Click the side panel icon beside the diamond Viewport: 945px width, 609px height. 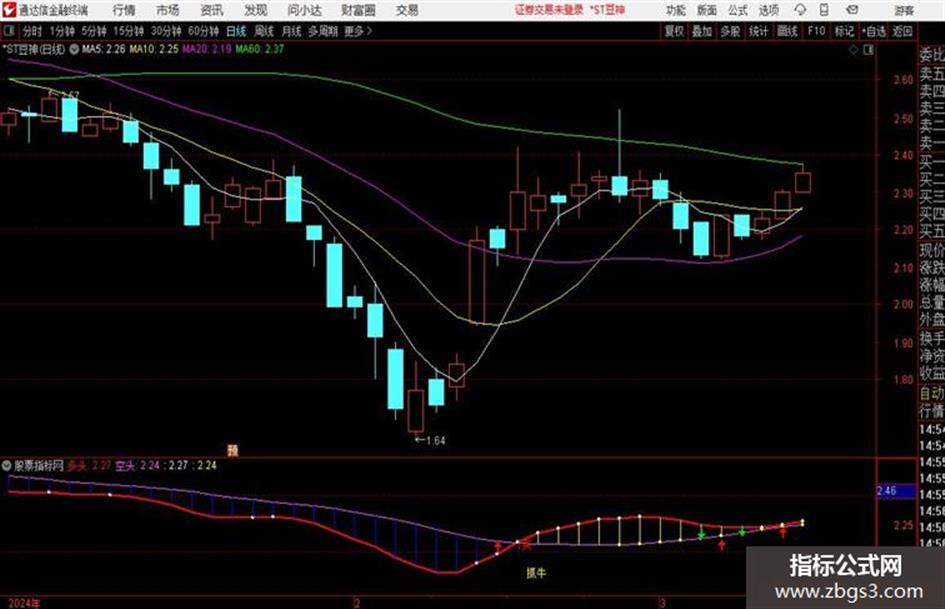pos(868,50)
